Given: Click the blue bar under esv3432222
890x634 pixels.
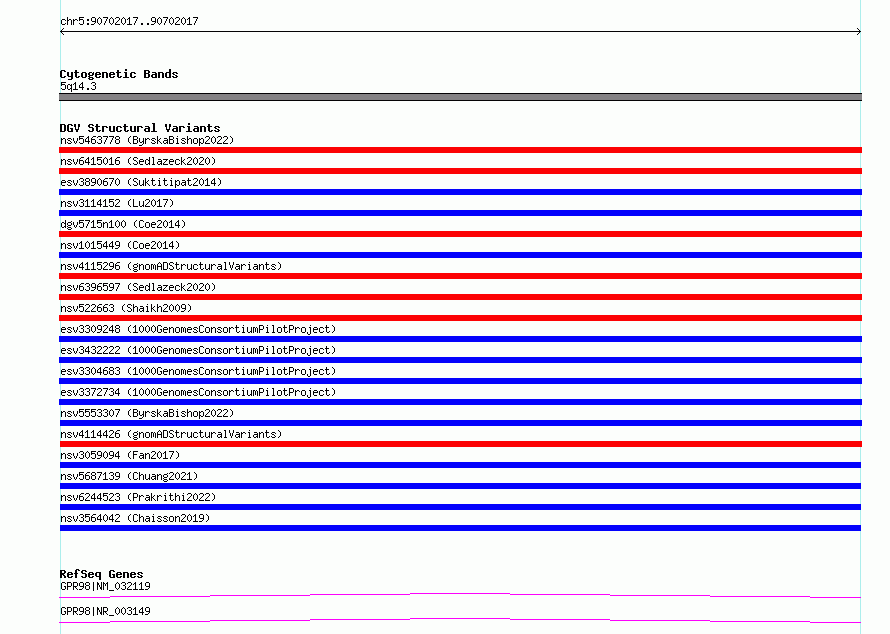Looking at the screenshot, I should (x=460, y=360).
